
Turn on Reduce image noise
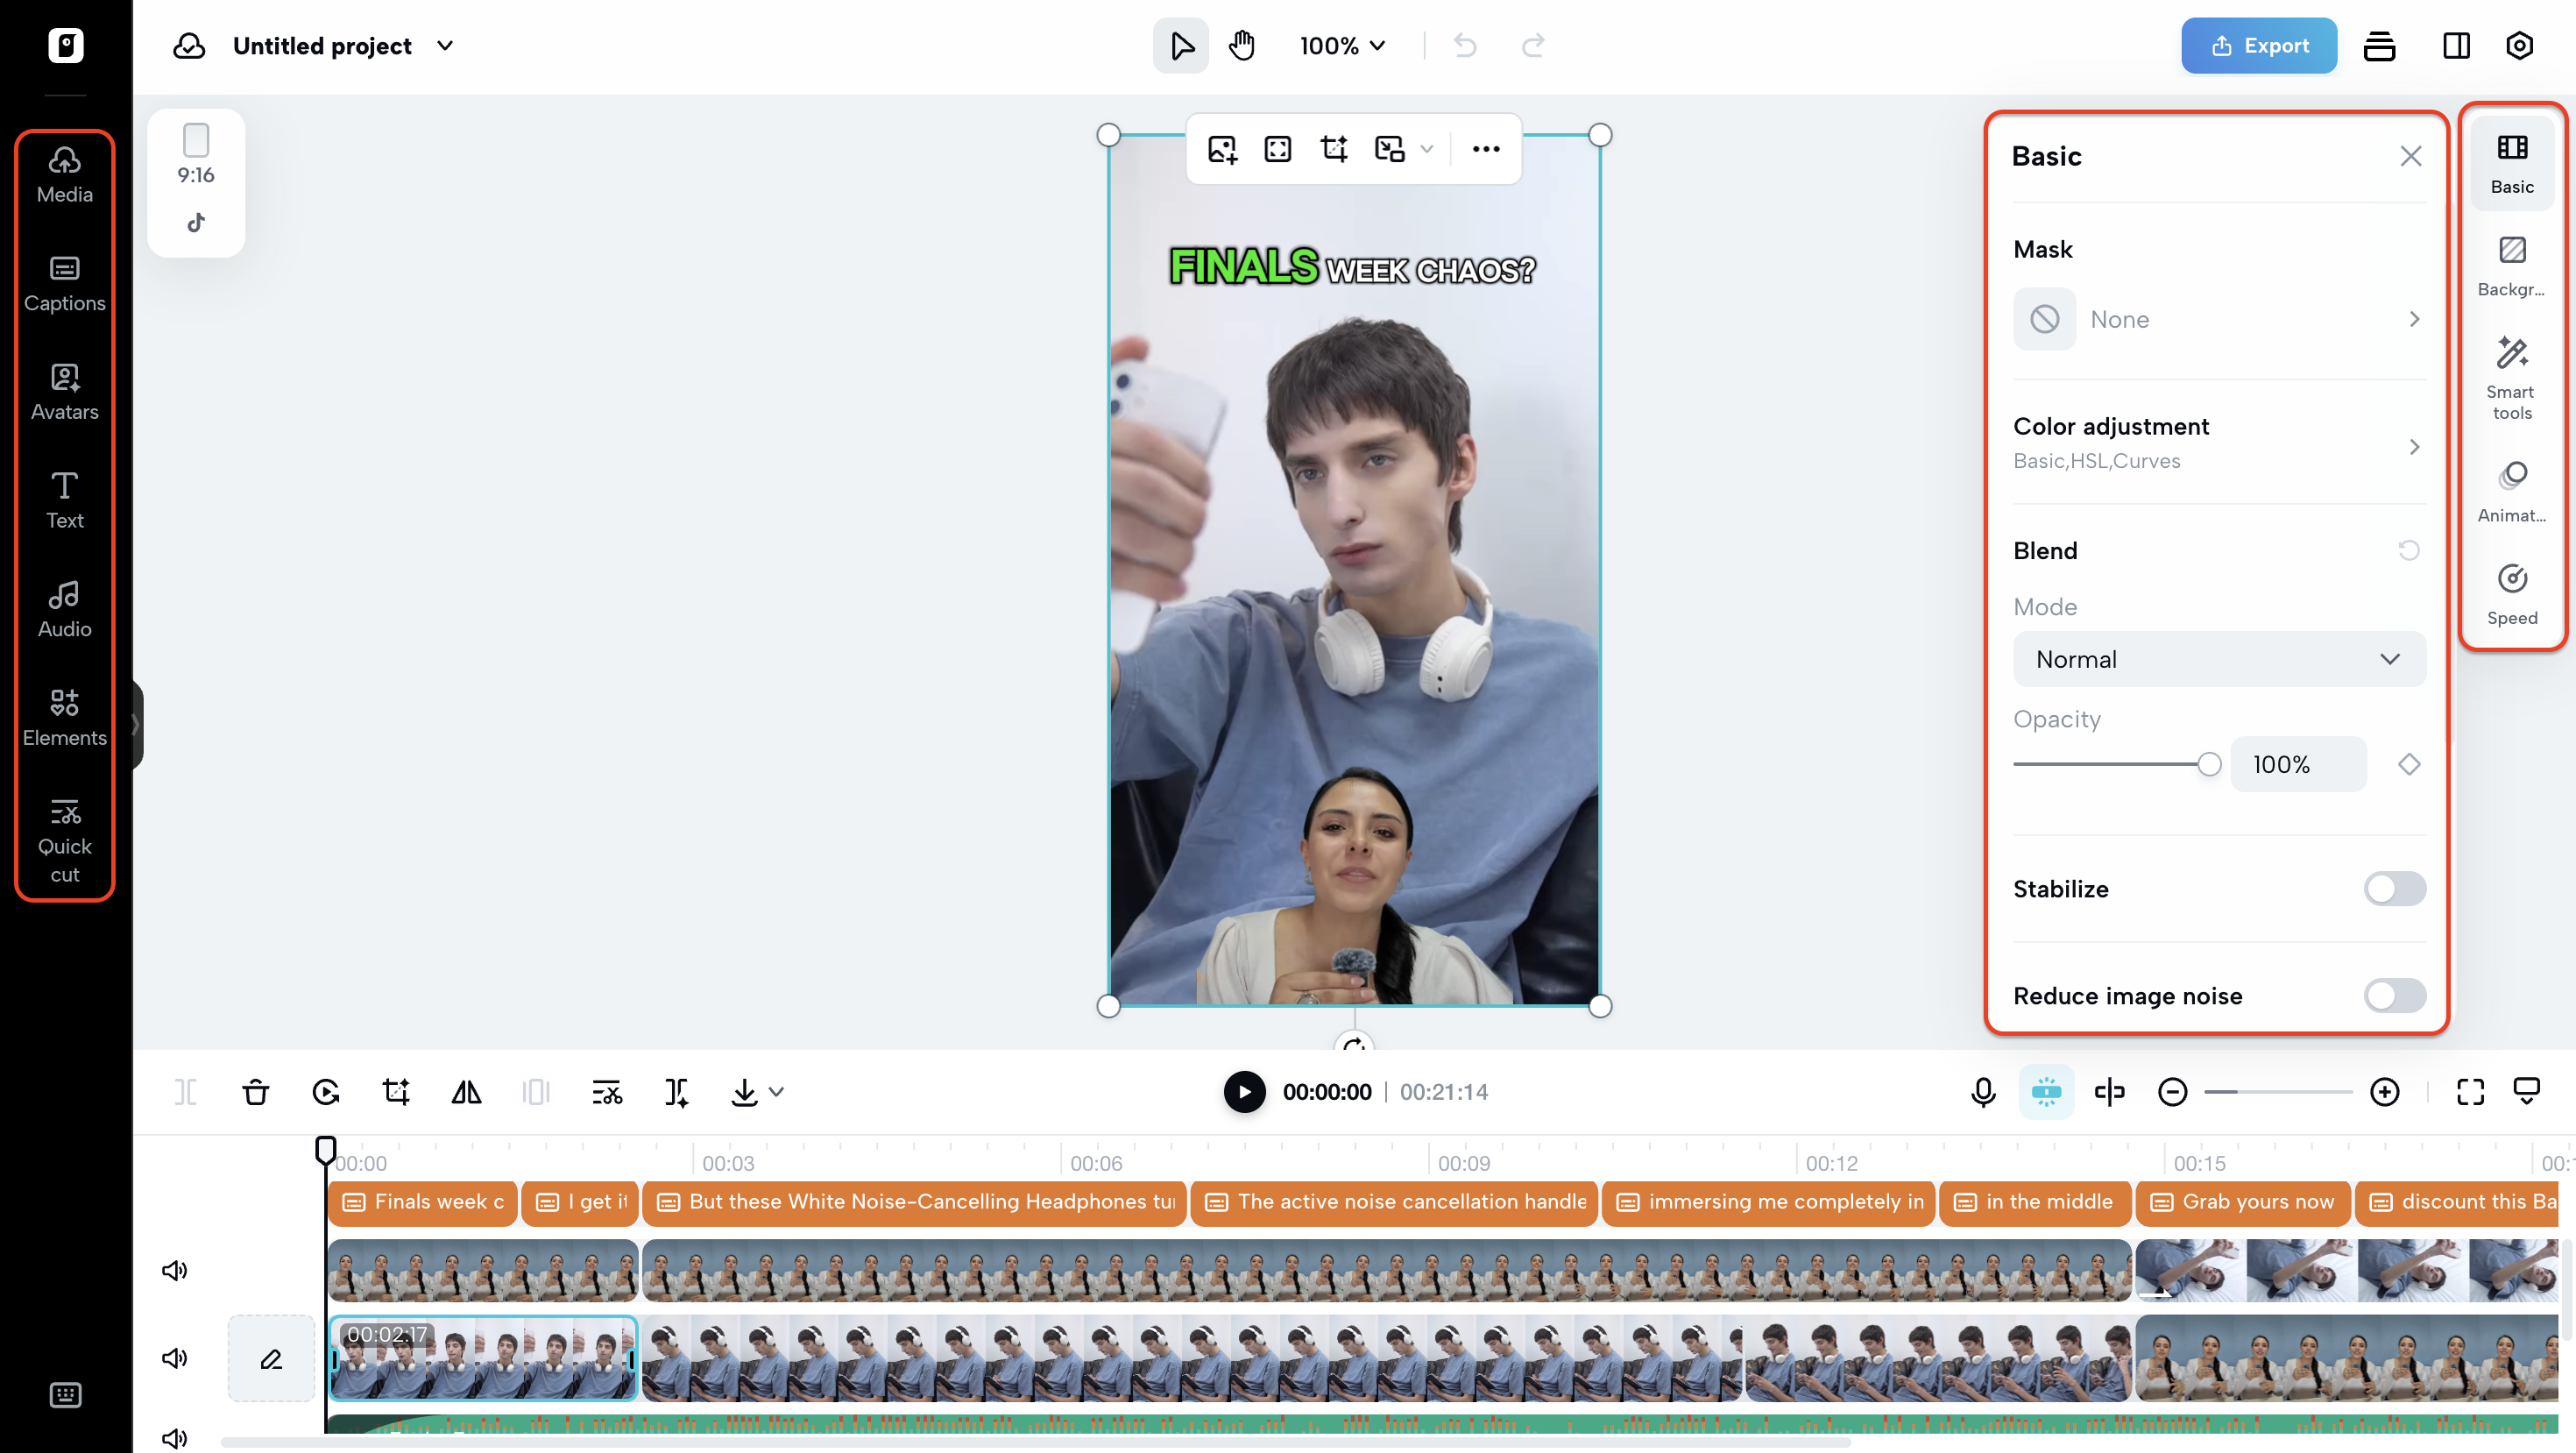tap(2394, 995)
